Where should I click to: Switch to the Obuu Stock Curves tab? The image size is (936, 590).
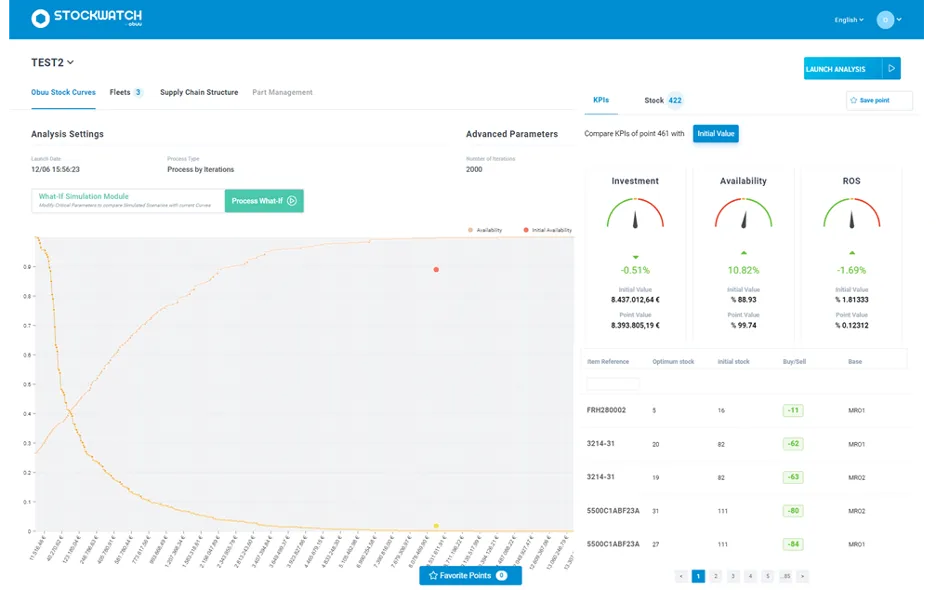(63, 93)
